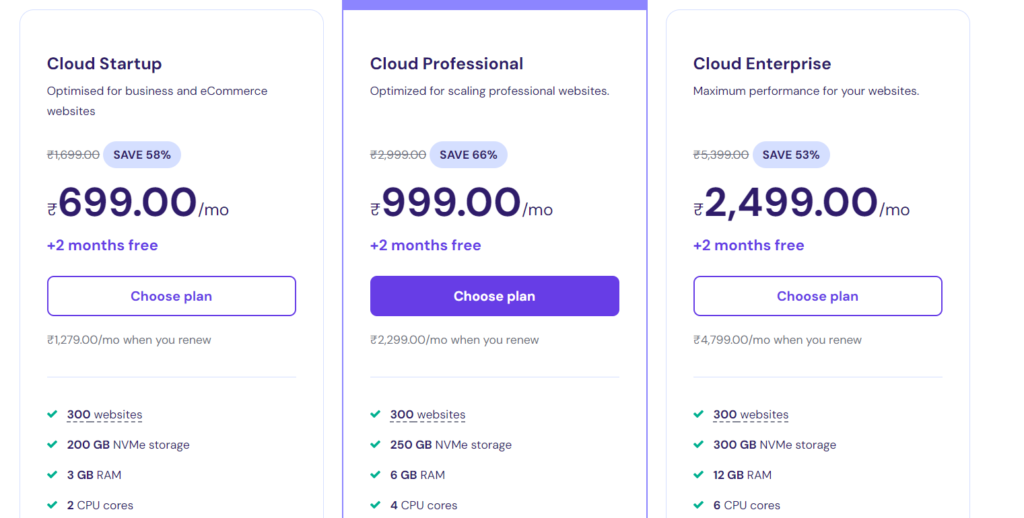This screenshot has height=518, width=1024.
Task: Click the checkmark beside 250 GB NVMe storage
Action: point(376,444)
